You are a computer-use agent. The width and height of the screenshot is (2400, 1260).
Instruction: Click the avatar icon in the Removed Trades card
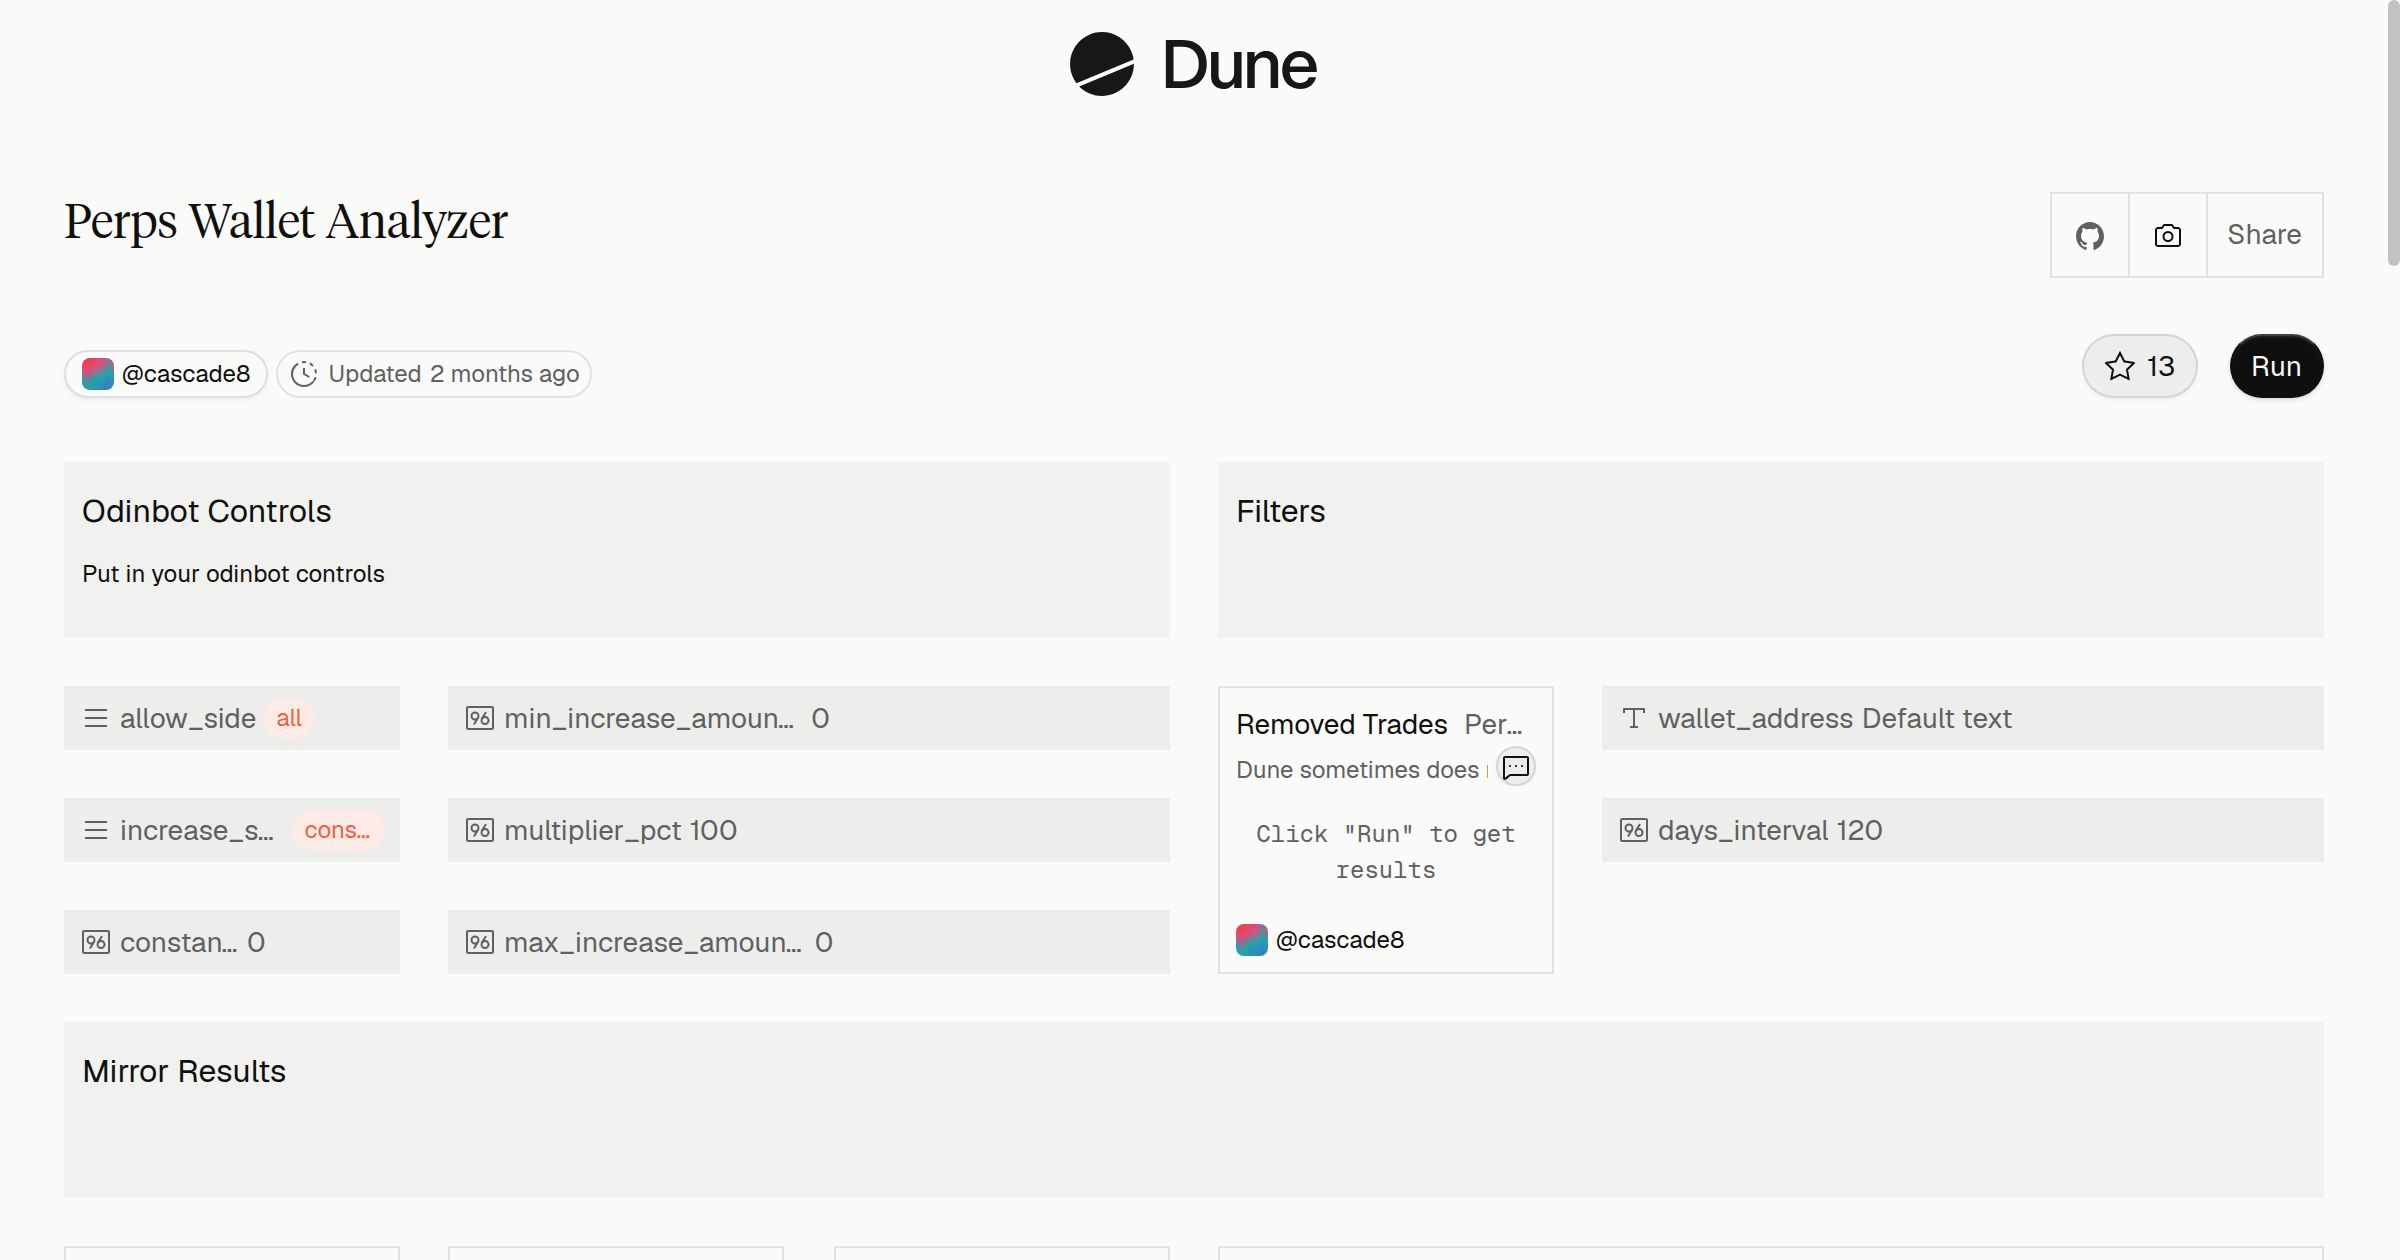(1252, 940)
